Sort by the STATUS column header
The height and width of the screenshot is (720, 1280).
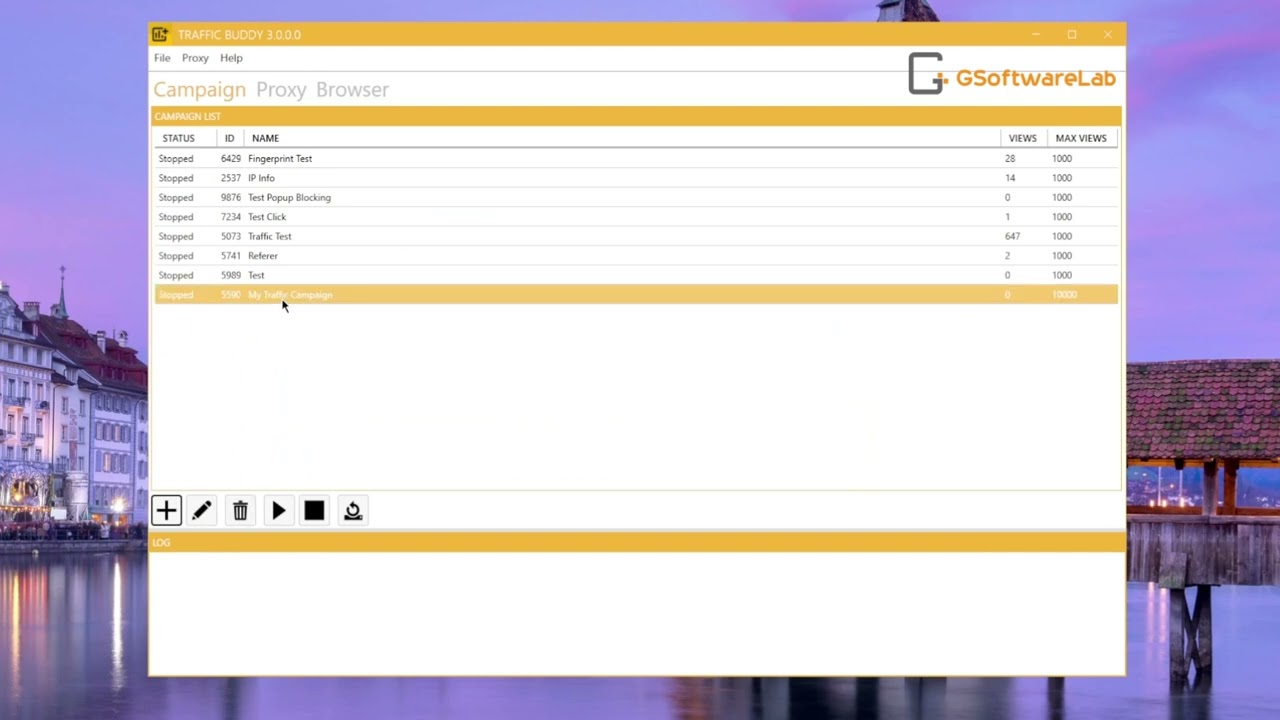(178, 138)
